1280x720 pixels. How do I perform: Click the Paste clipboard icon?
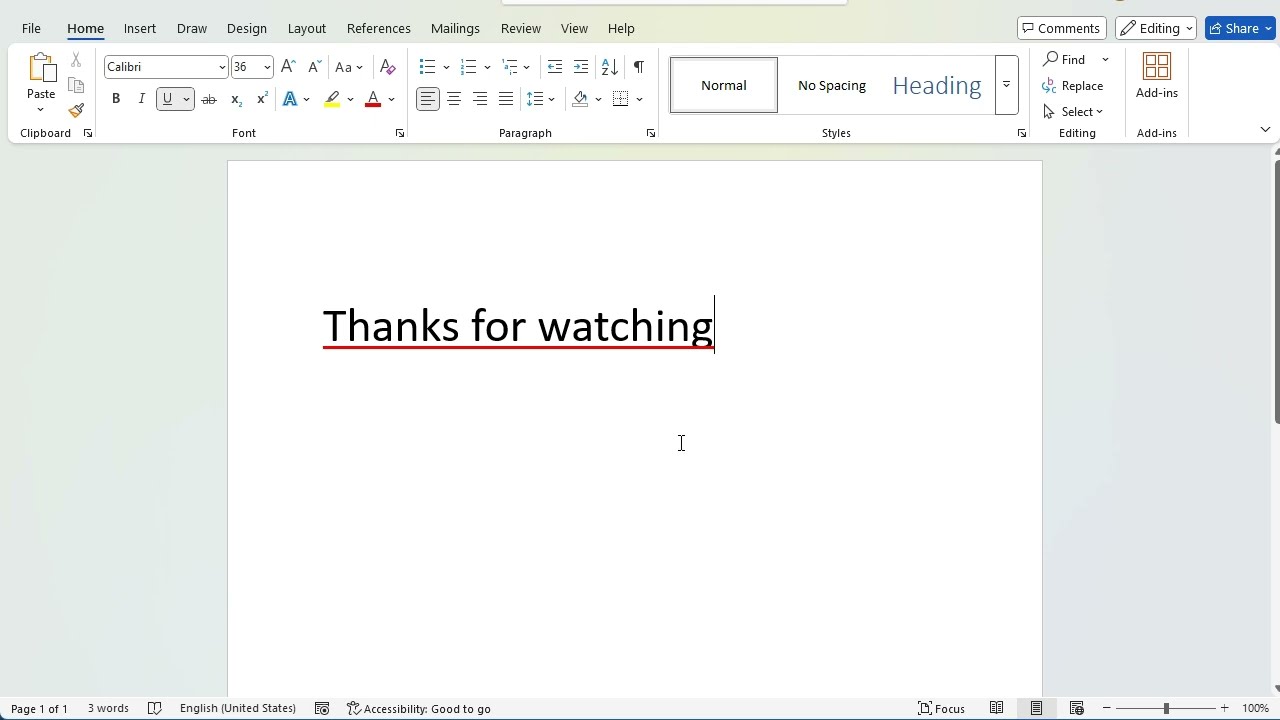[x=41, y=69]
